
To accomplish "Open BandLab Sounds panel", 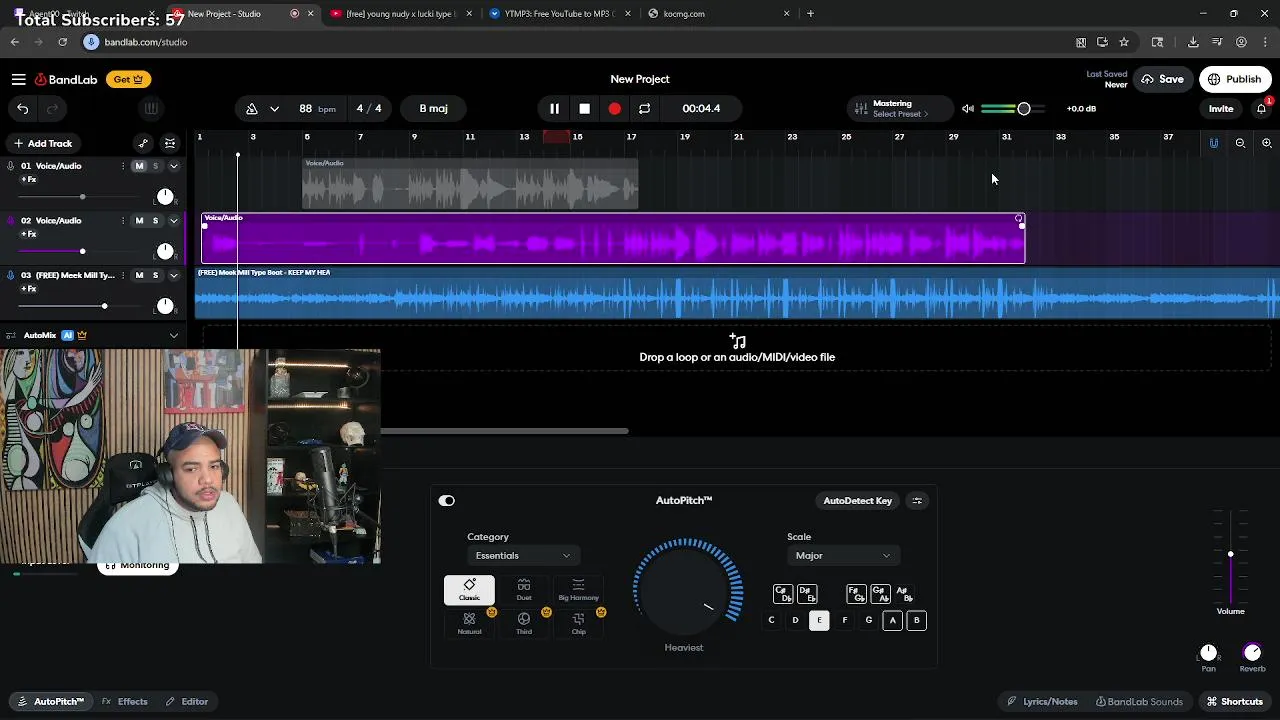I will click(x=1139, y=702).
